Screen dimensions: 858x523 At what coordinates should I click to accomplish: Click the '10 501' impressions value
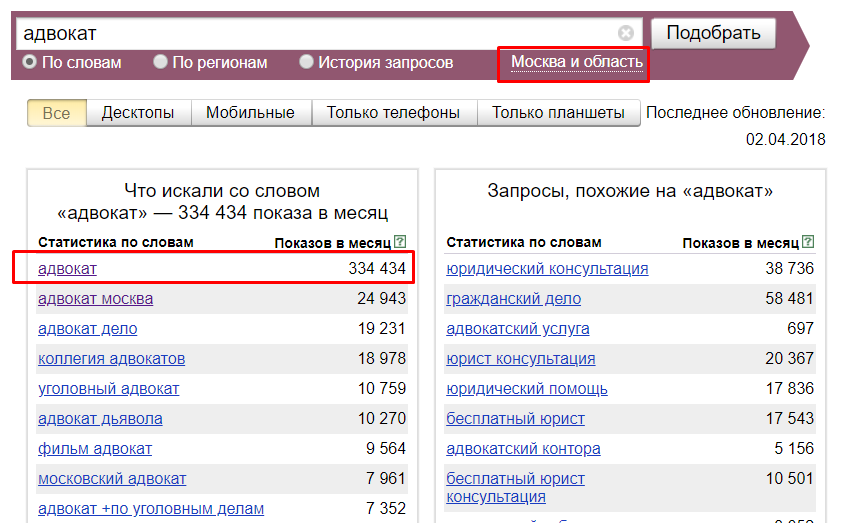coord(790,479)
